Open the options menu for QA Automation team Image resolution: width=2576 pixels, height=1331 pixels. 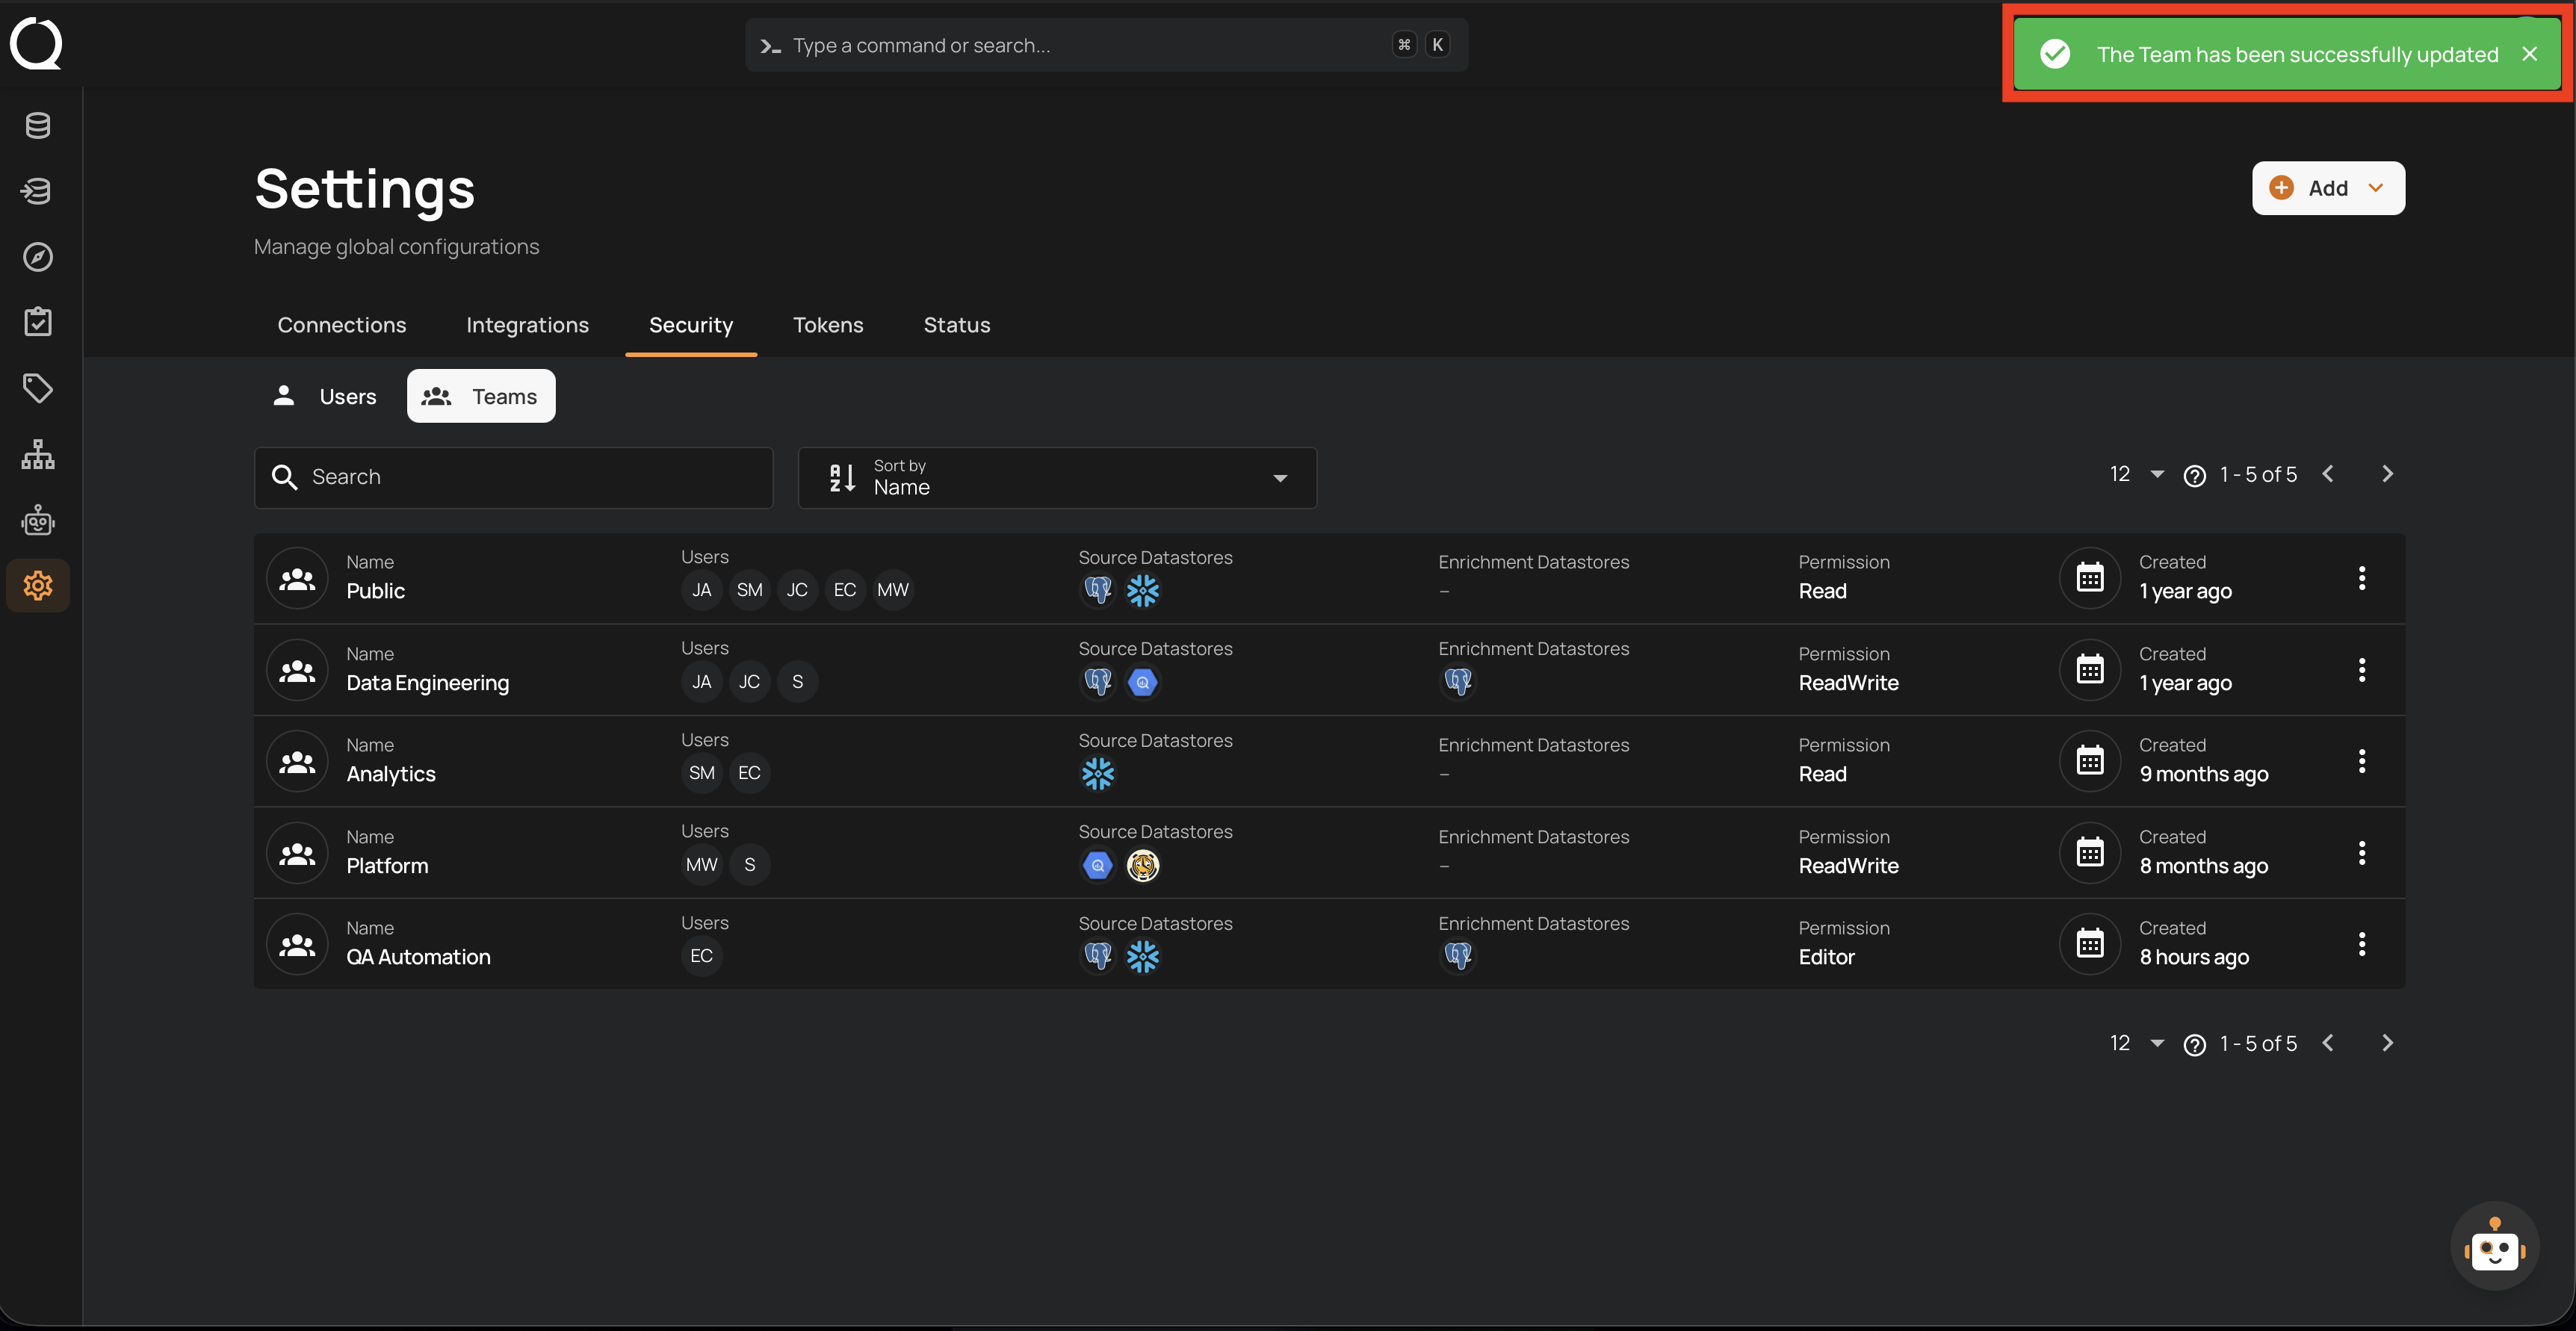coord(2362,944)
